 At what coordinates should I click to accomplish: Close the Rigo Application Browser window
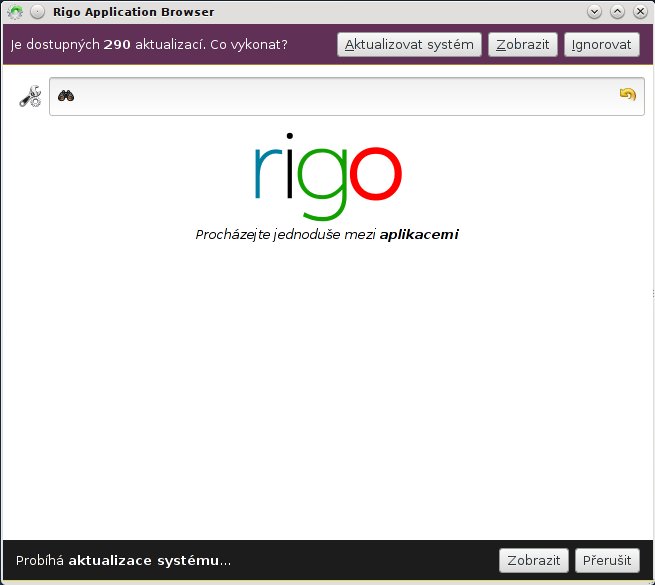(x=639, y=12)
